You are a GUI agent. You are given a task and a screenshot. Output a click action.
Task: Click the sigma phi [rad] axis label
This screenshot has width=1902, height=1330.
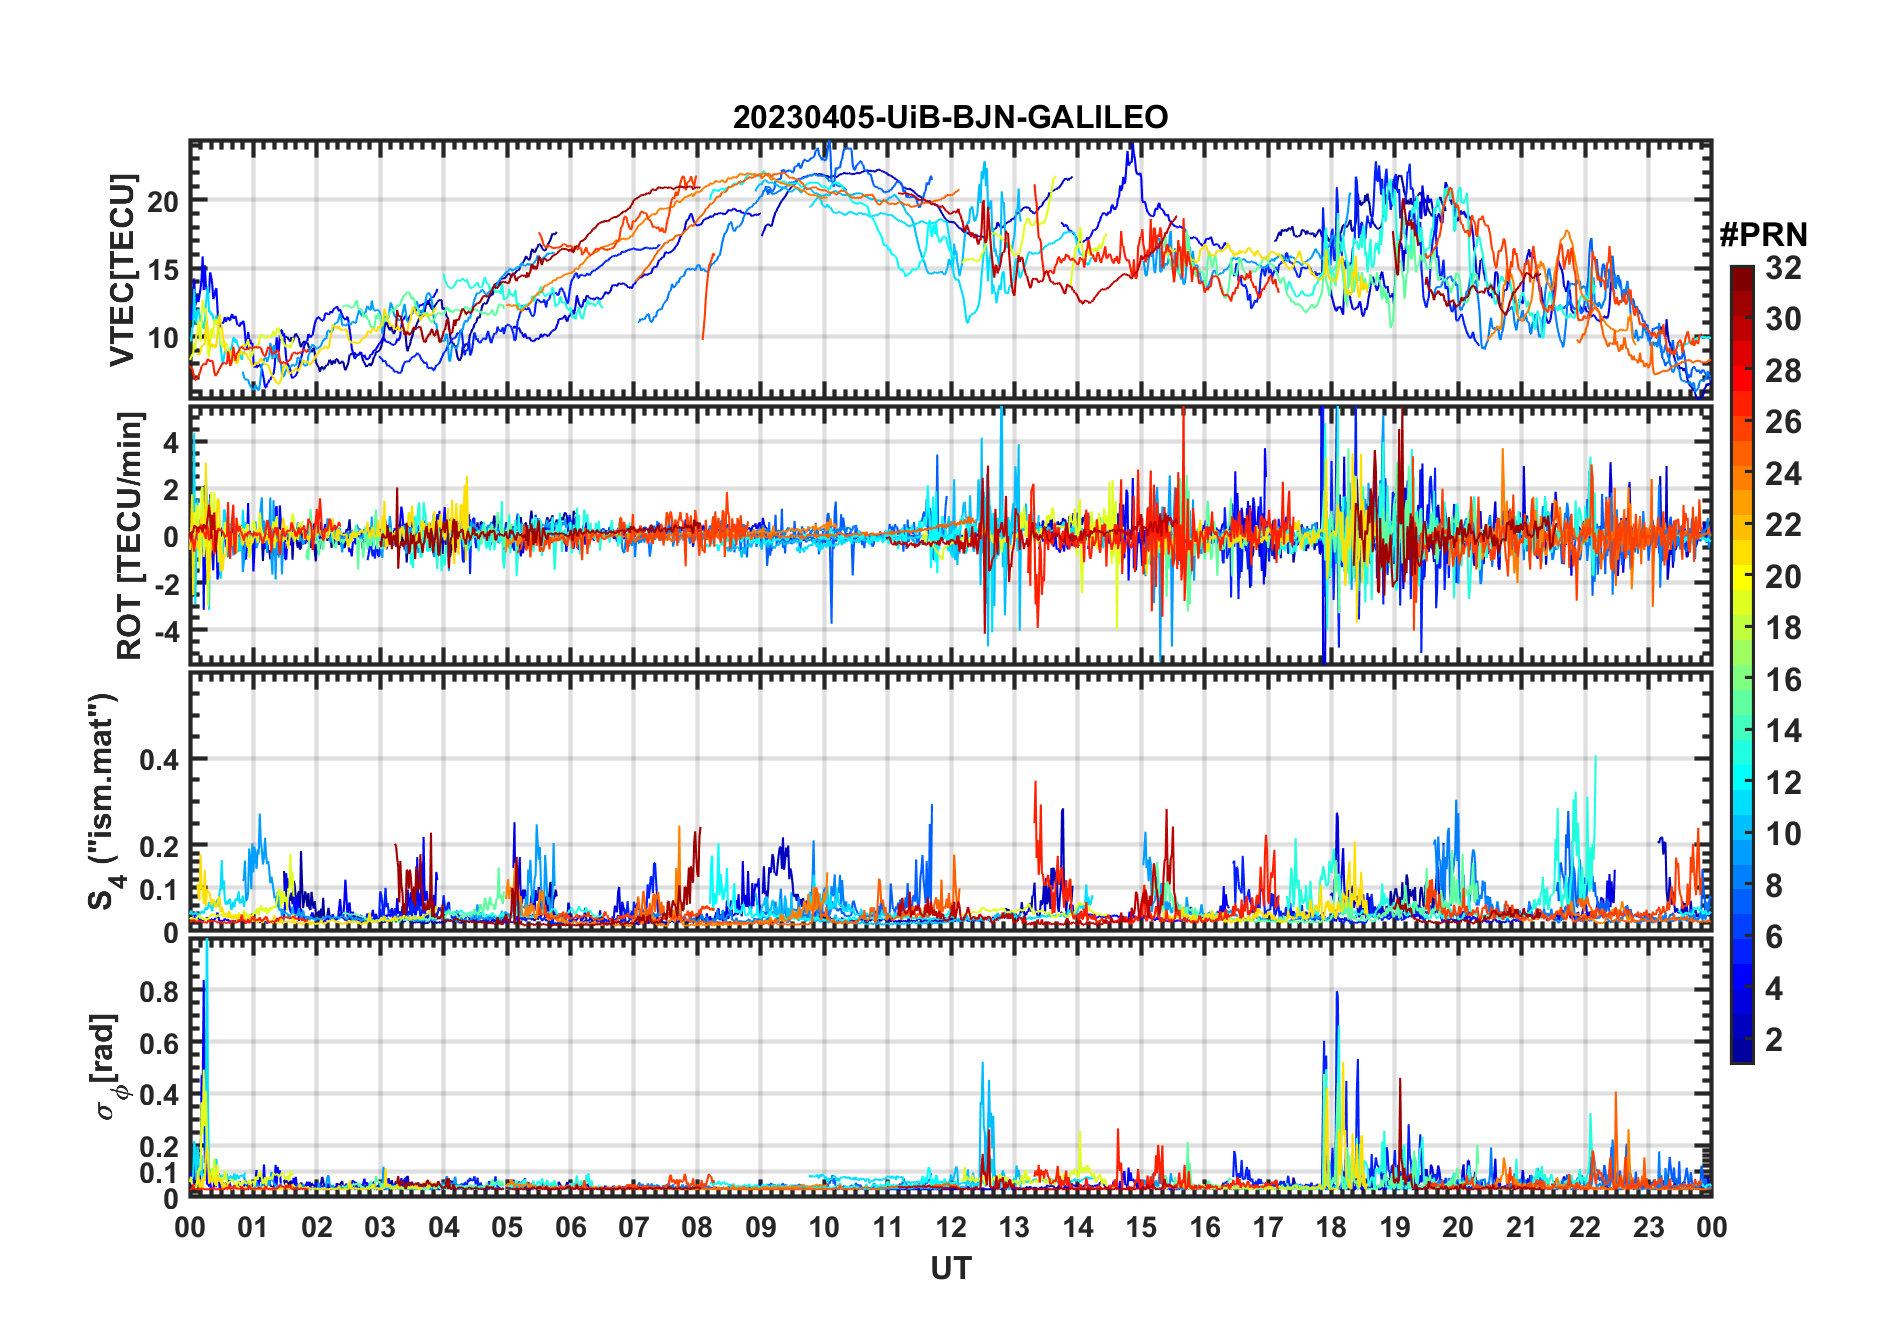(x=106, y=1067)
